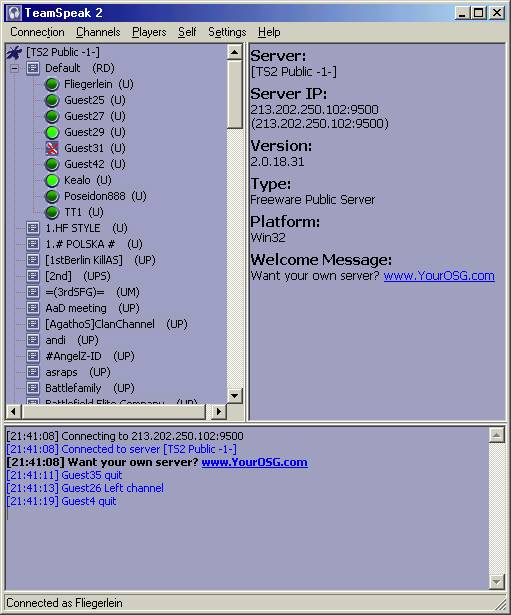Click the channel list scroll-down arrow
The image size is (511, 615).
235,396
